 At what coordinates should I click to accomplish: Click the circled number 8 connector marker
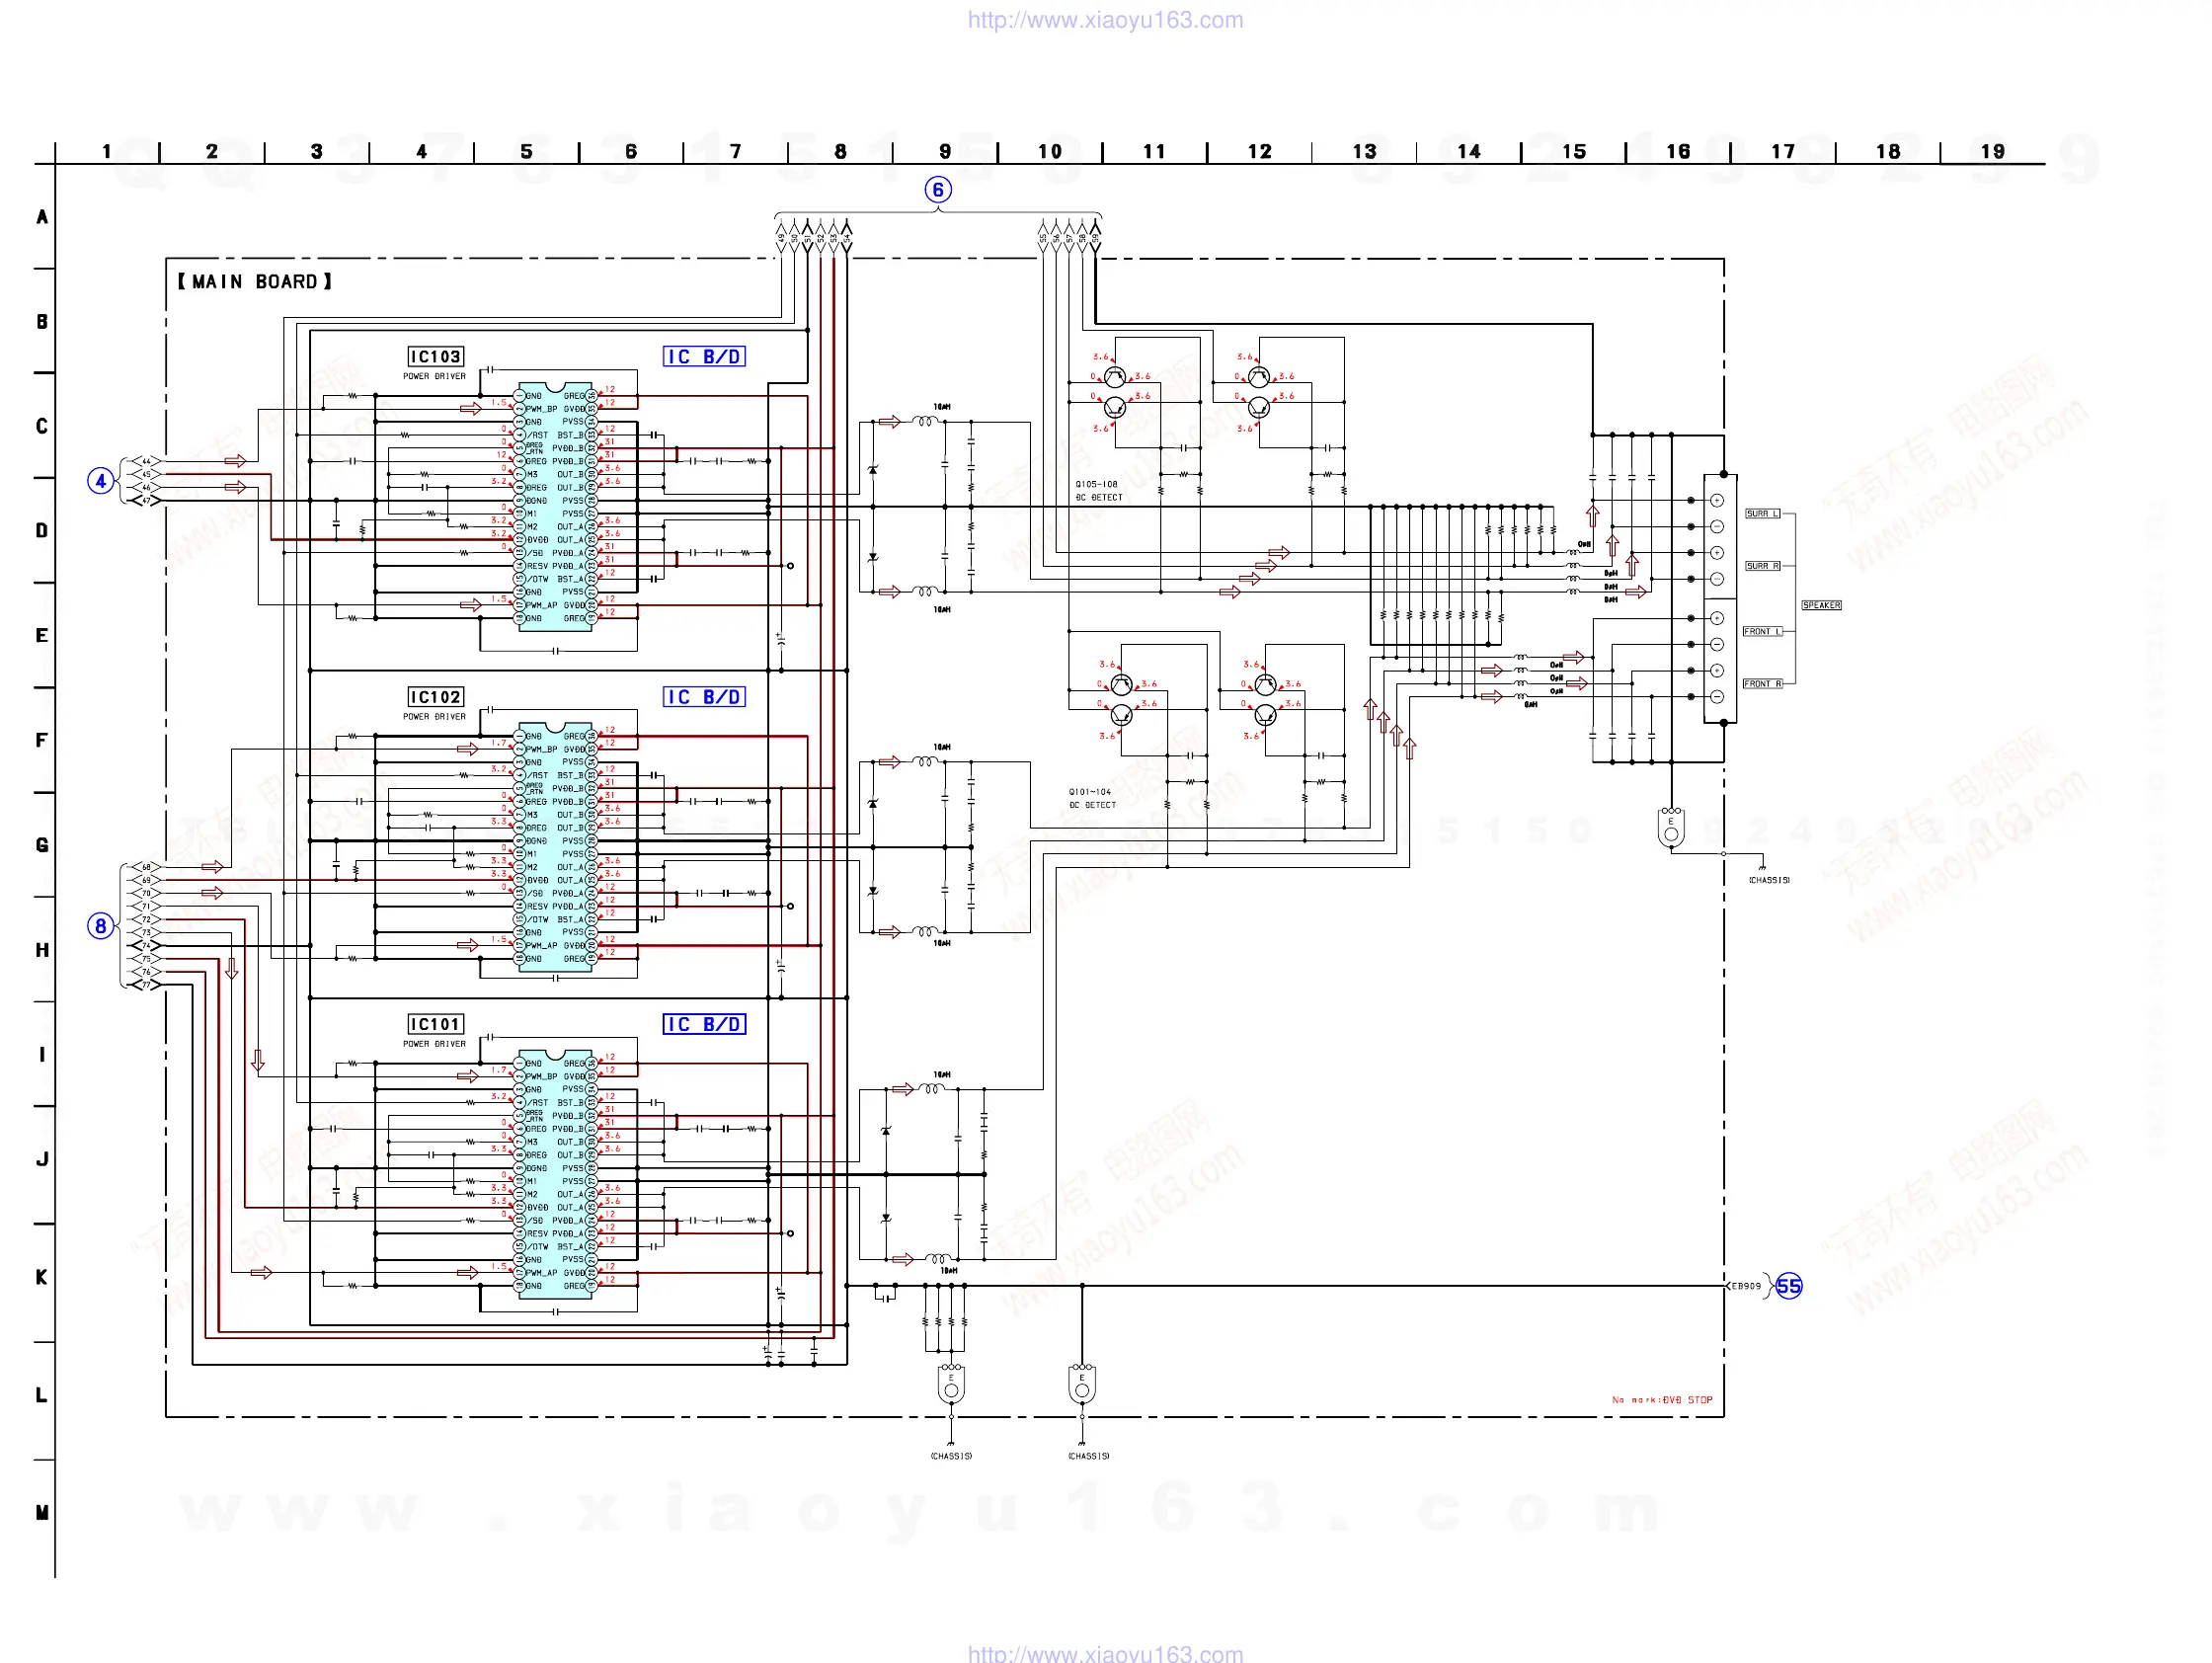coord(100,926)
